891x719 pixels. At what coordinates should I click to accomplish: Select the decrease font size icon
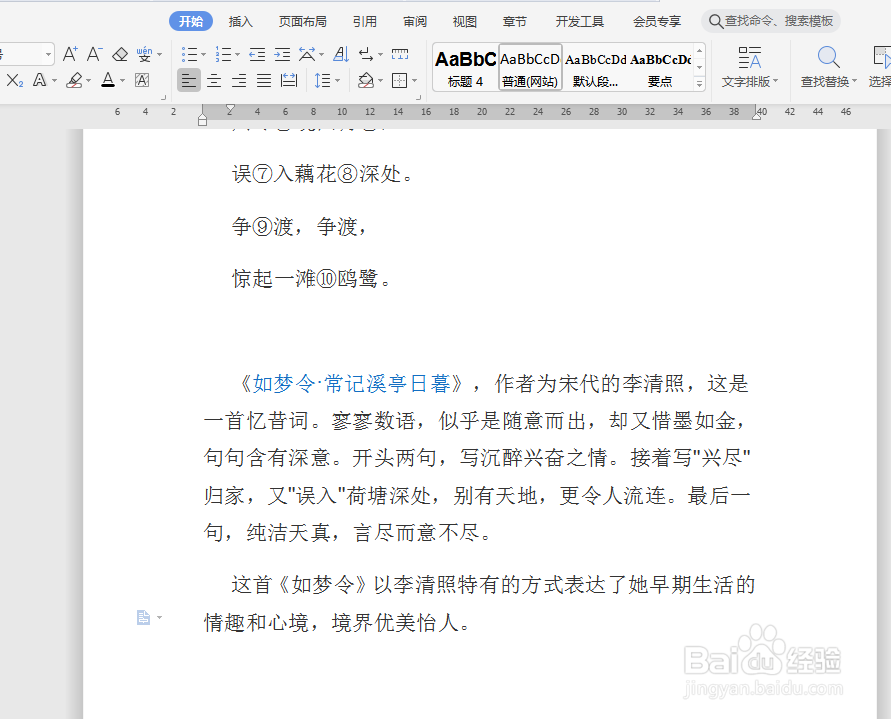[x=93, y=54]
